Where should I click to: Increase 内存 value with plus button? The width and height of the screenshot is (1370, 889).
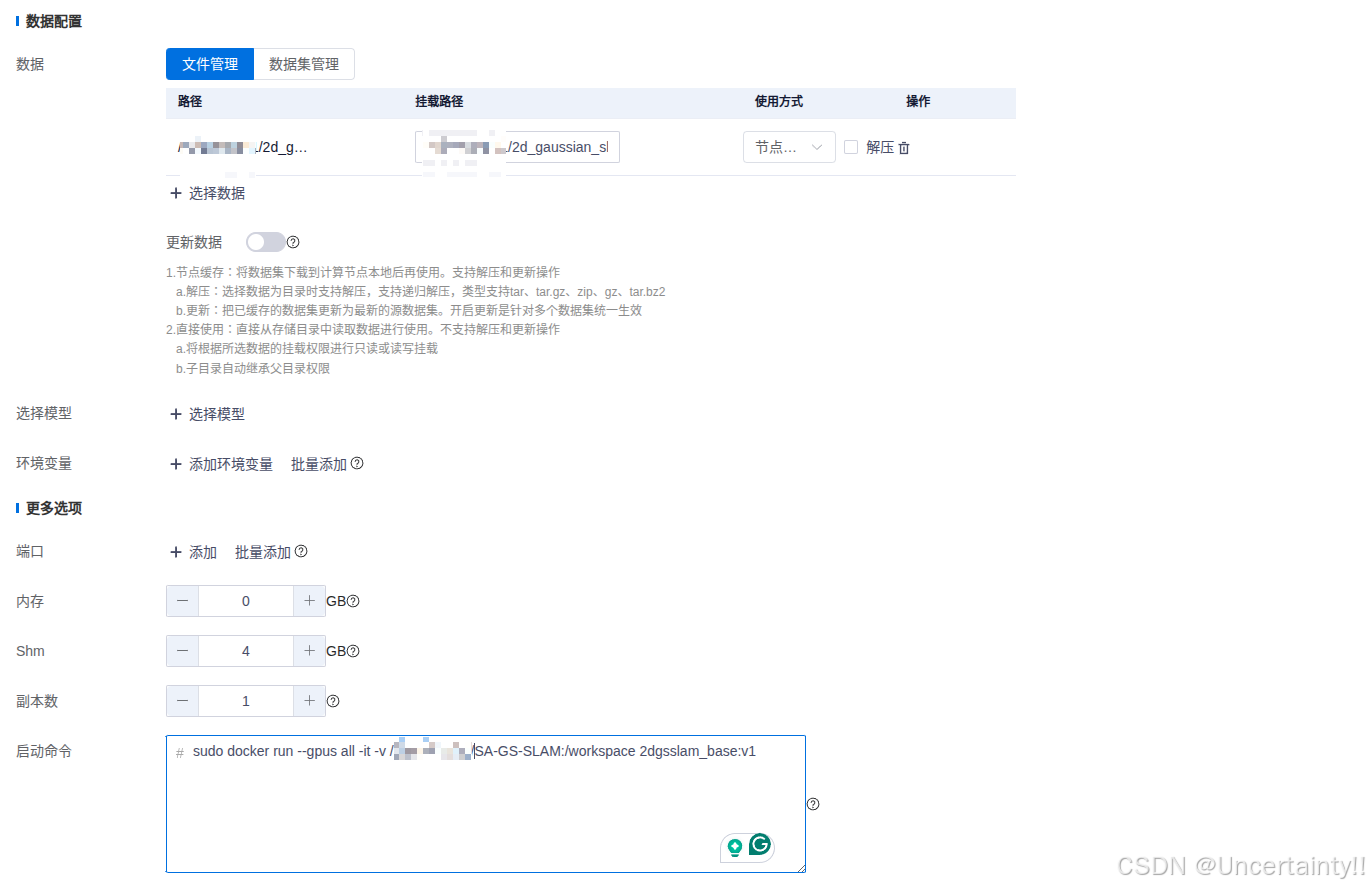(x=309, y=601)
